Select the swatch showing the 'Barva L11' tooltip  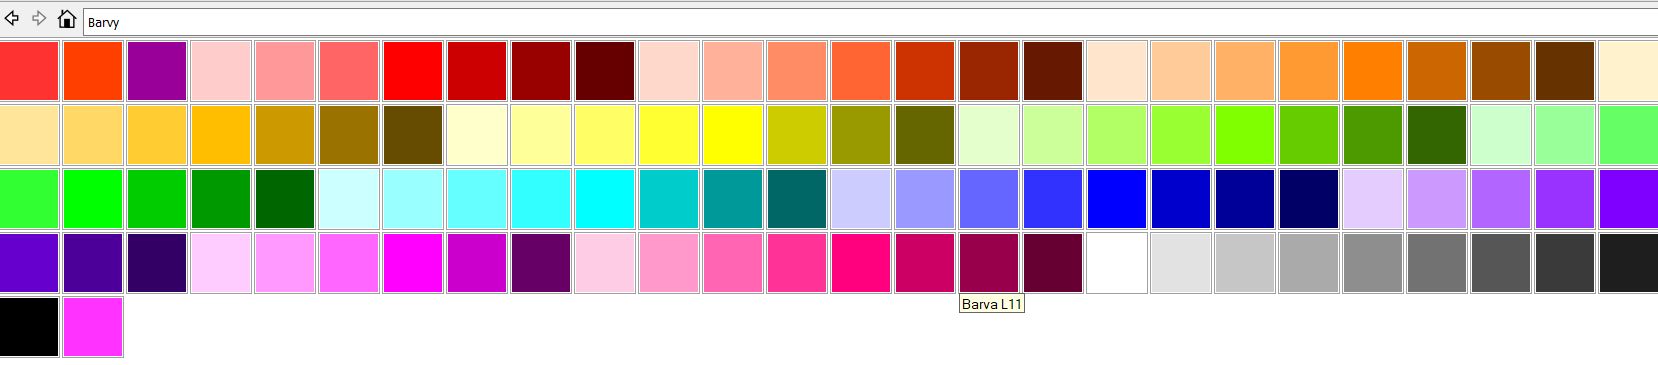[x=989, y=263]
